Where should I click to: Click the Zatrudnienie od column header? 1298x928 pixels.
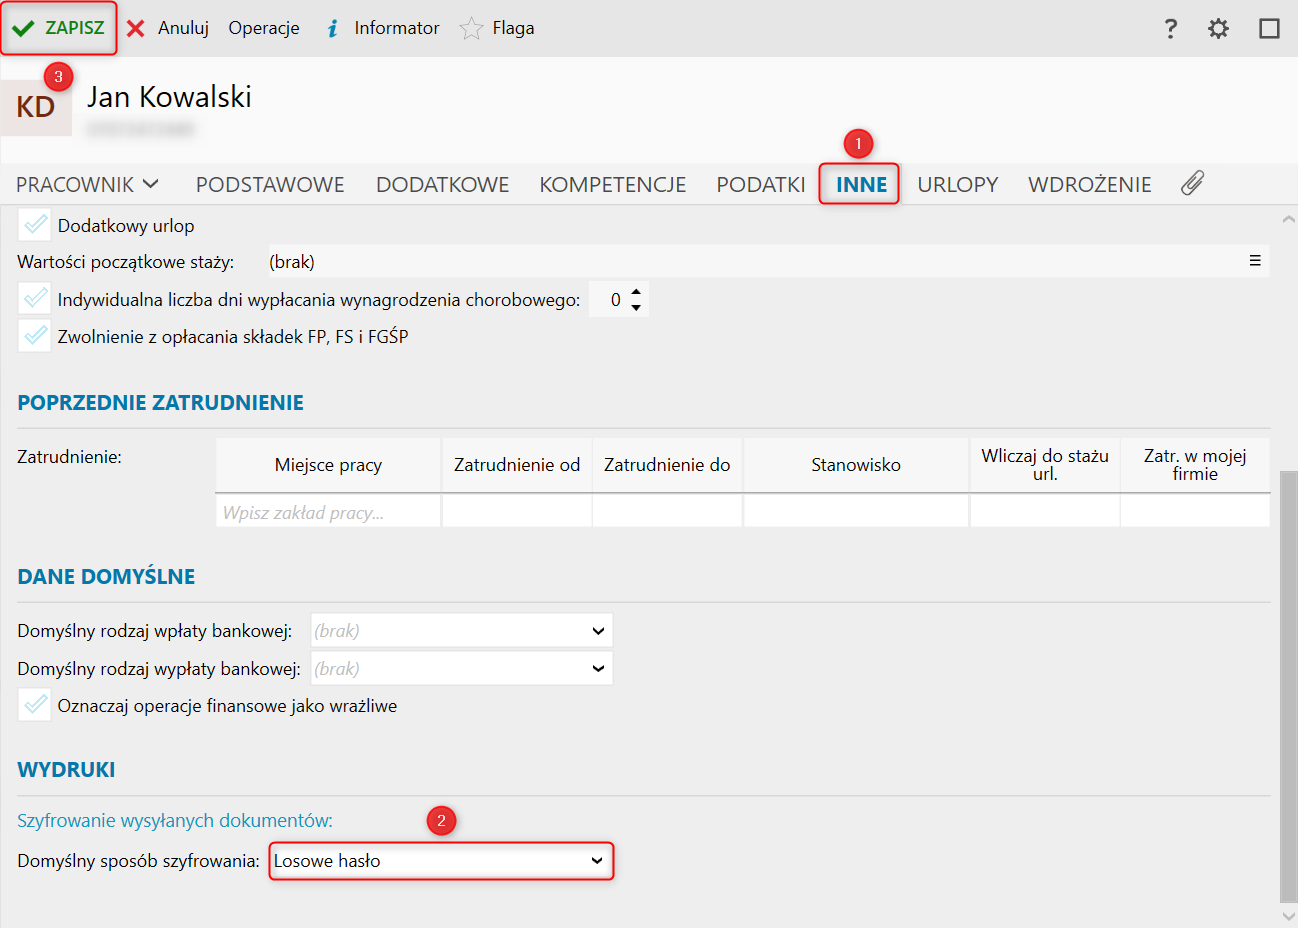click(517, 465)
